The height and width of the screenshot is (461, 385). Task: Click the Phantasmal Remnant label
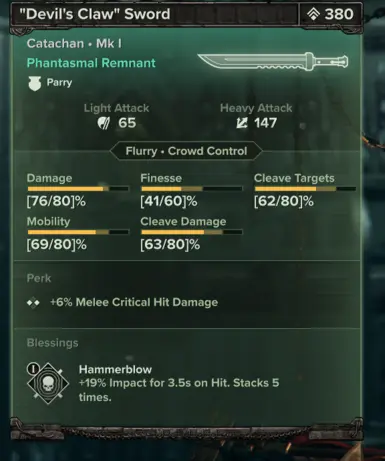tap(91, 63)
